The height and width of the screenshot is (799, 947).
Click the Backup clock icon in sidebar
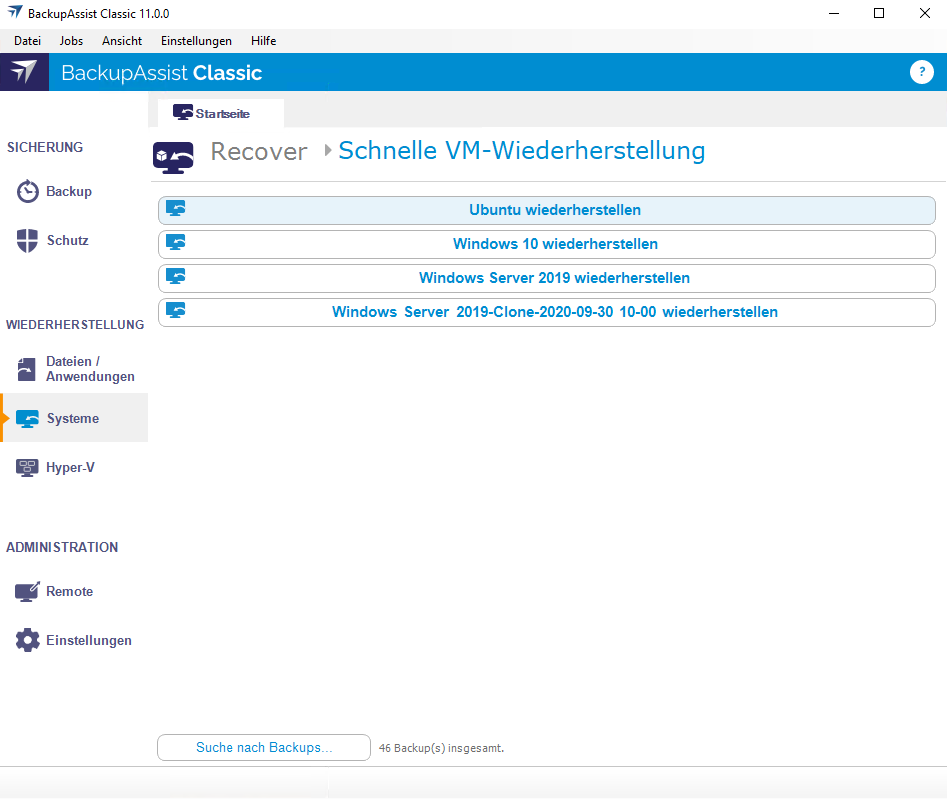coord(28,192)
